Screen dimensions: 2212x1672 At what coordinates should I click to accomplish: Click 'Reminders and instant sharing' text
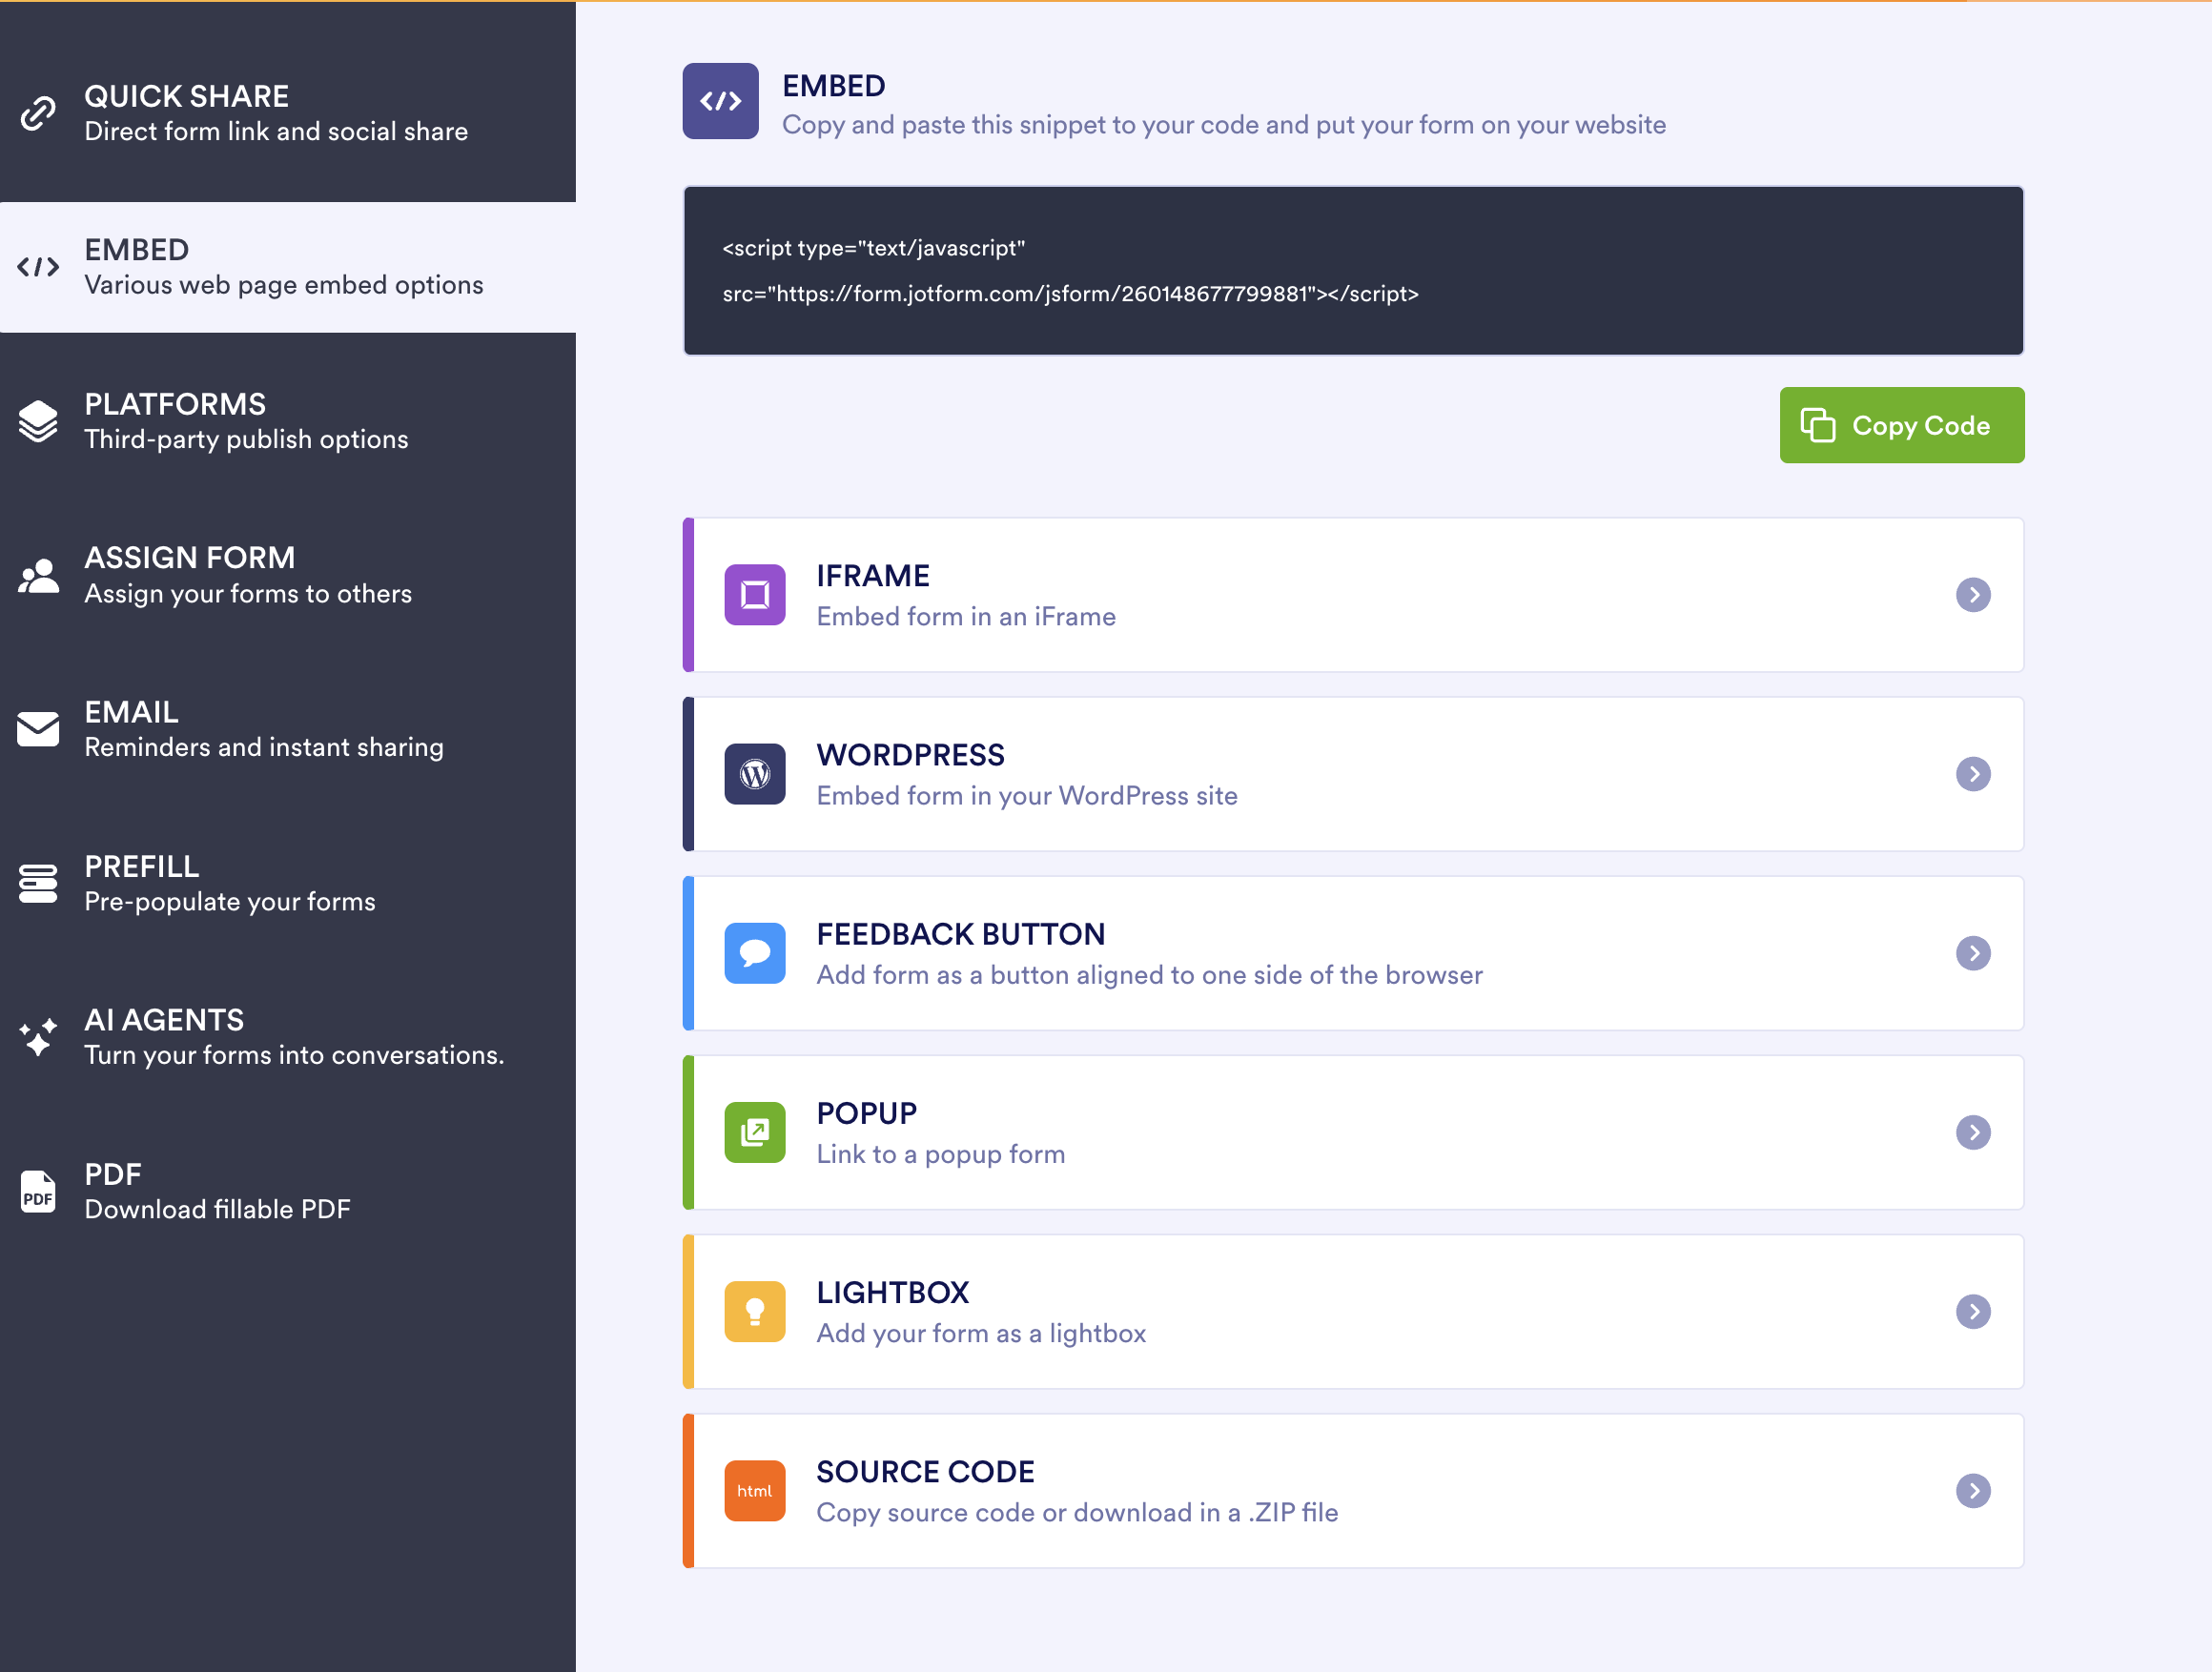pyautogui.click(x=263, y=747)
